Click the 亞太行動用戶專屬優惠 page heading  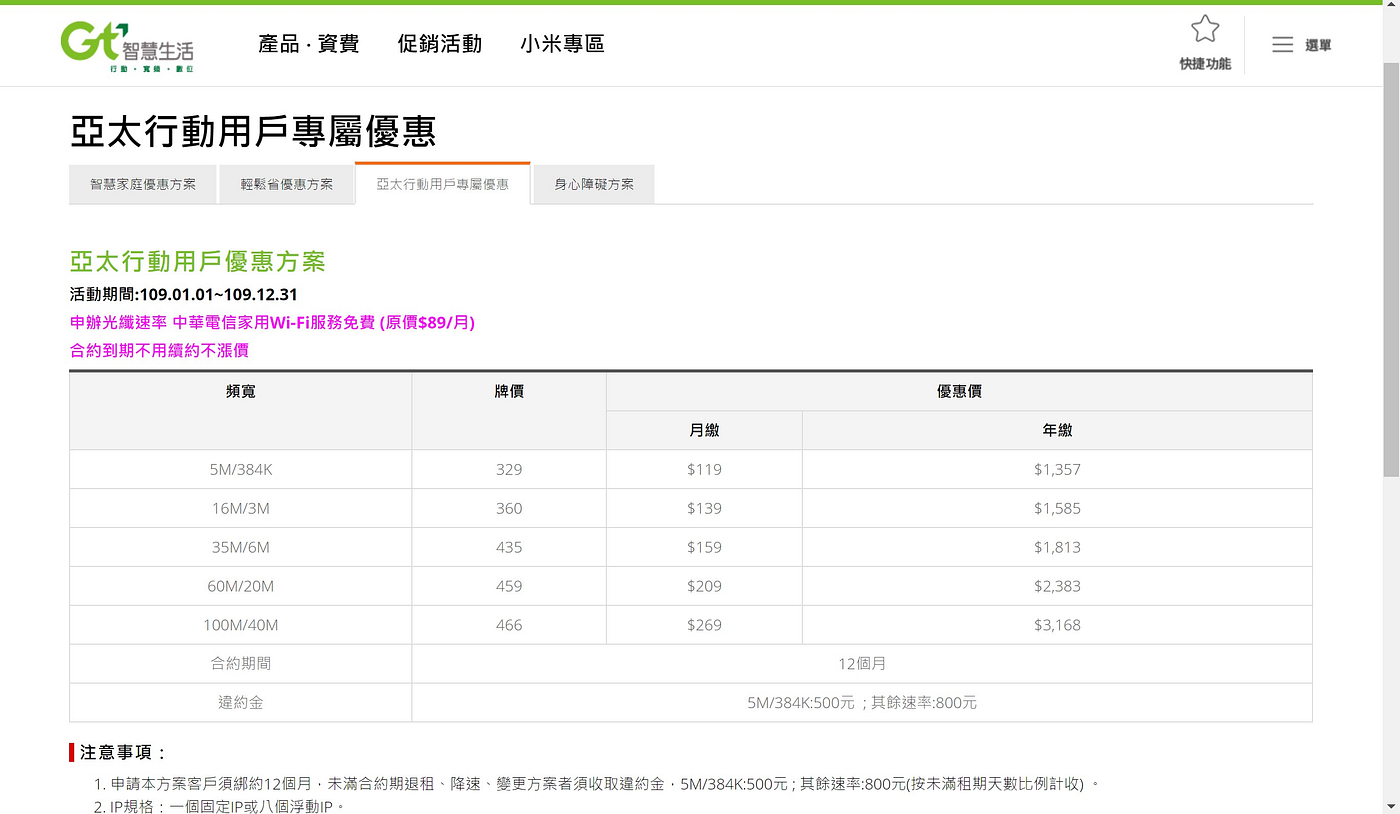(x=253, y=132)
